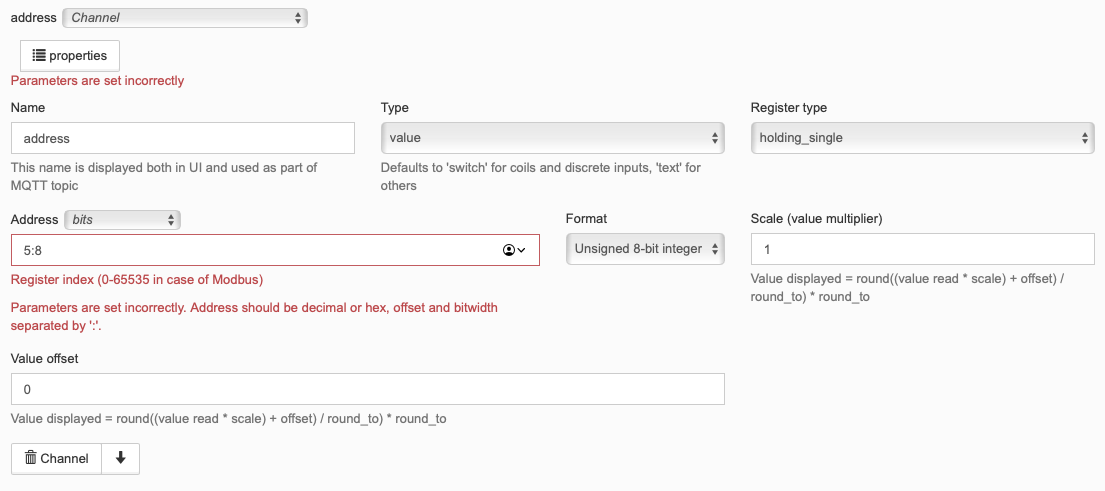The height and width of the screenshot is (491, 1105).
Task: Click the list icon on properties button
Action: click(x=39, y=55)
